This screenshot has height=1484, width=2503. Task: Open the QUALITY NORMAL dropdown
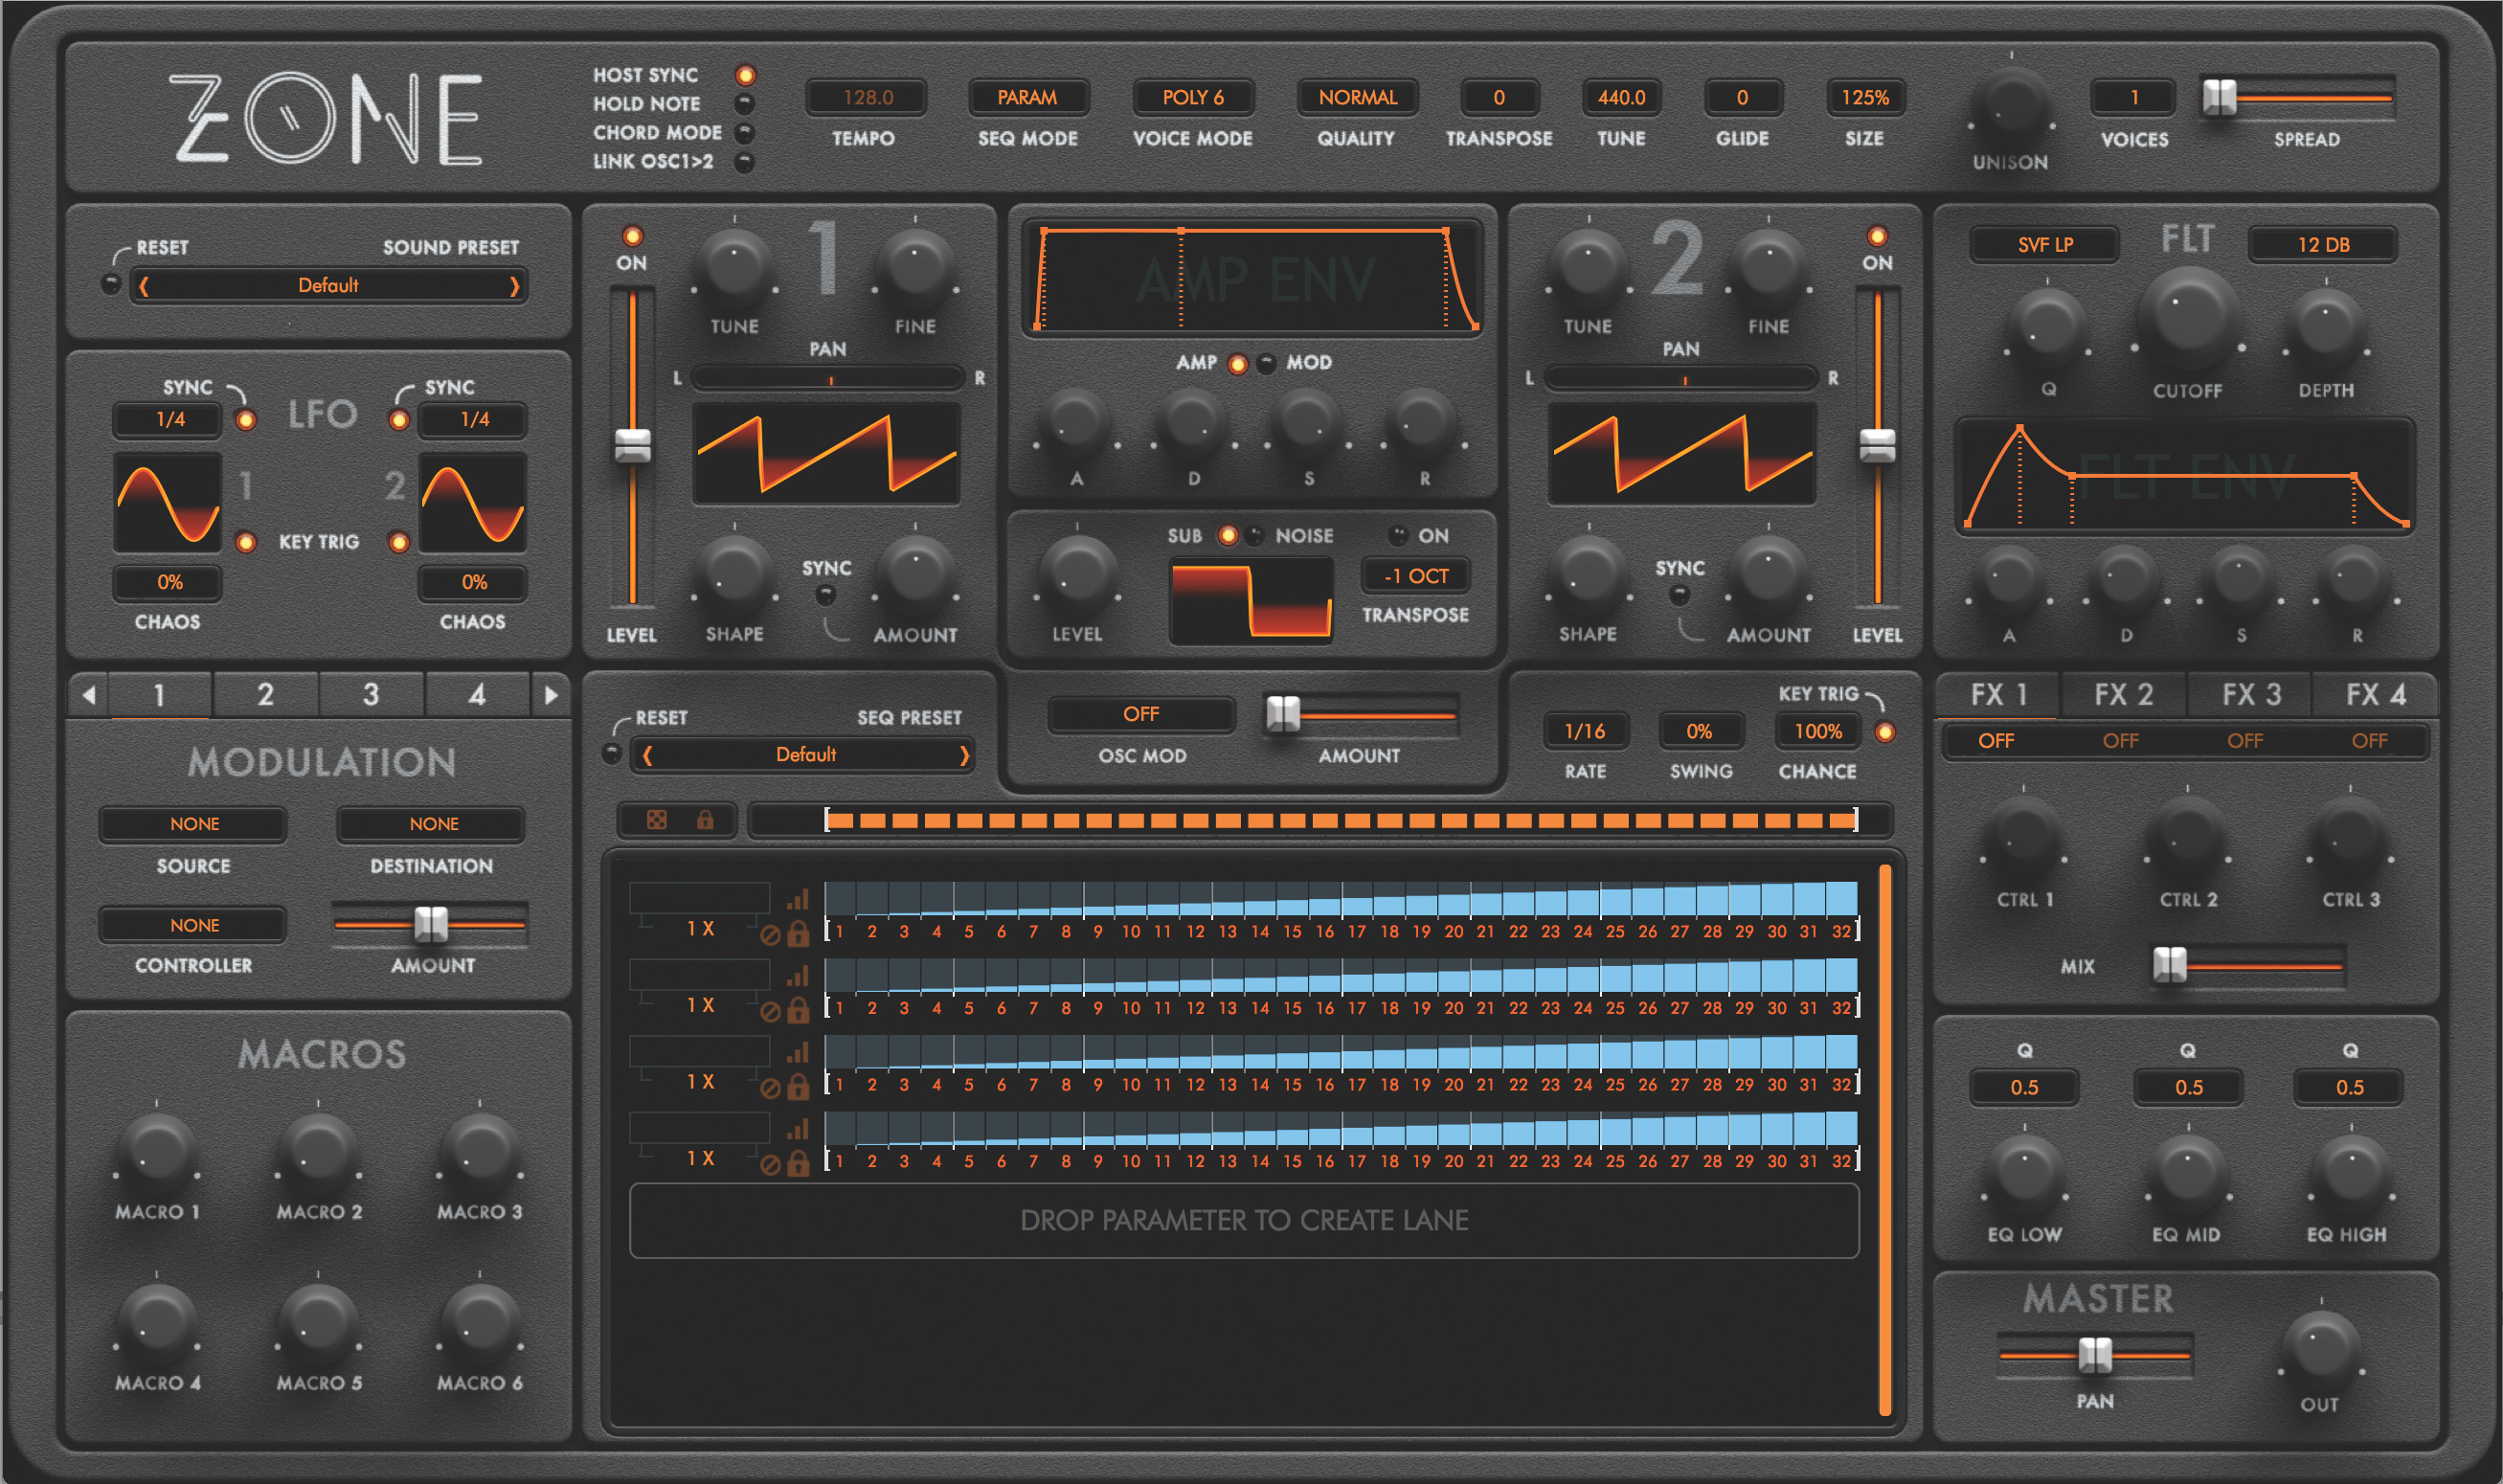(x=1357, y=97)
